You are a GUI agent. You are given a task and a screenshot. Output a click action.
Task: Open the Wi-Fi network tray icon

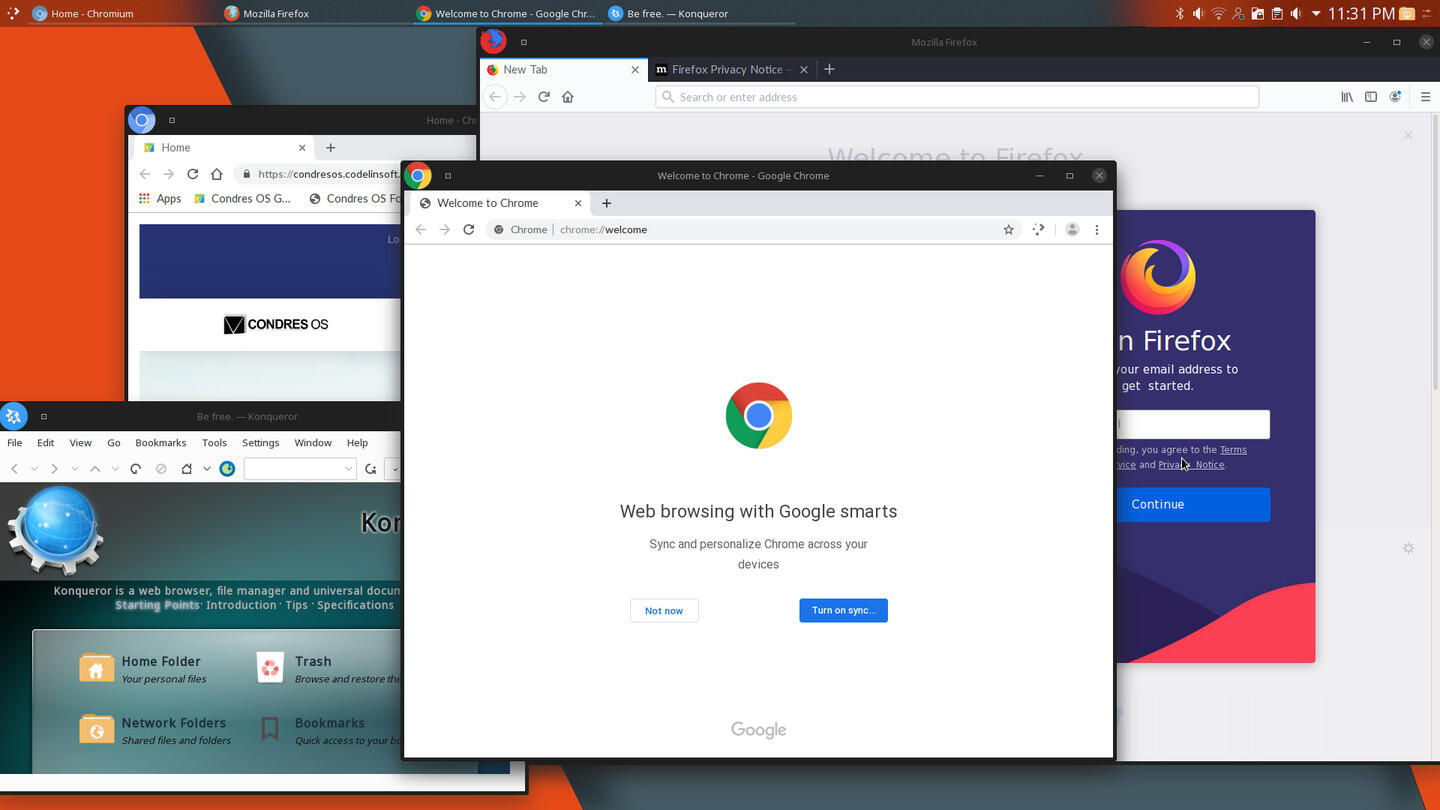[x=1218, y=13]
